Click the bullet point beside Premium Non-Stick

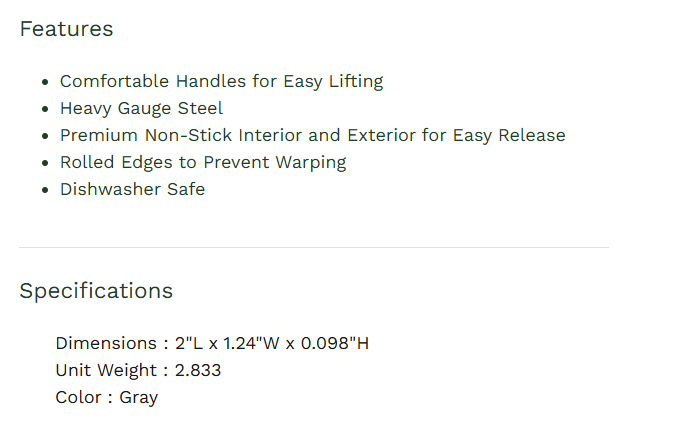point(45,136)
